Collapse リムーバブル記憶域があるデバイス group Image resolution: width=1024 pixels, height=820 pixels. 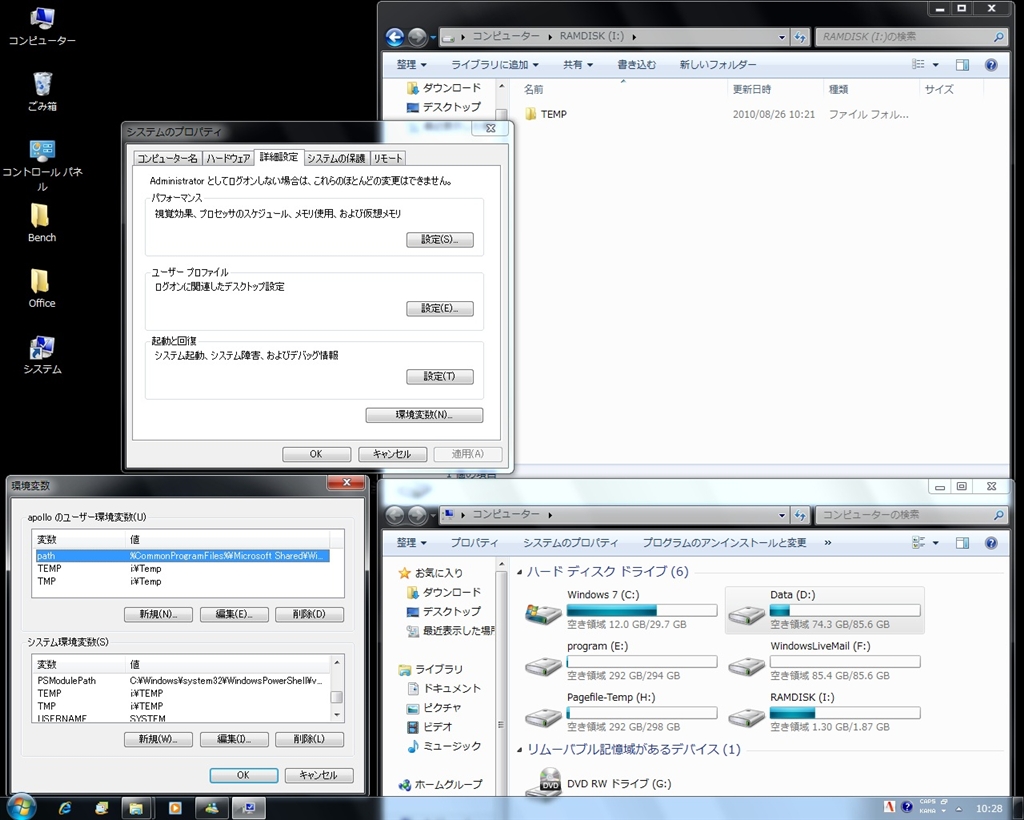pos(520,749)
